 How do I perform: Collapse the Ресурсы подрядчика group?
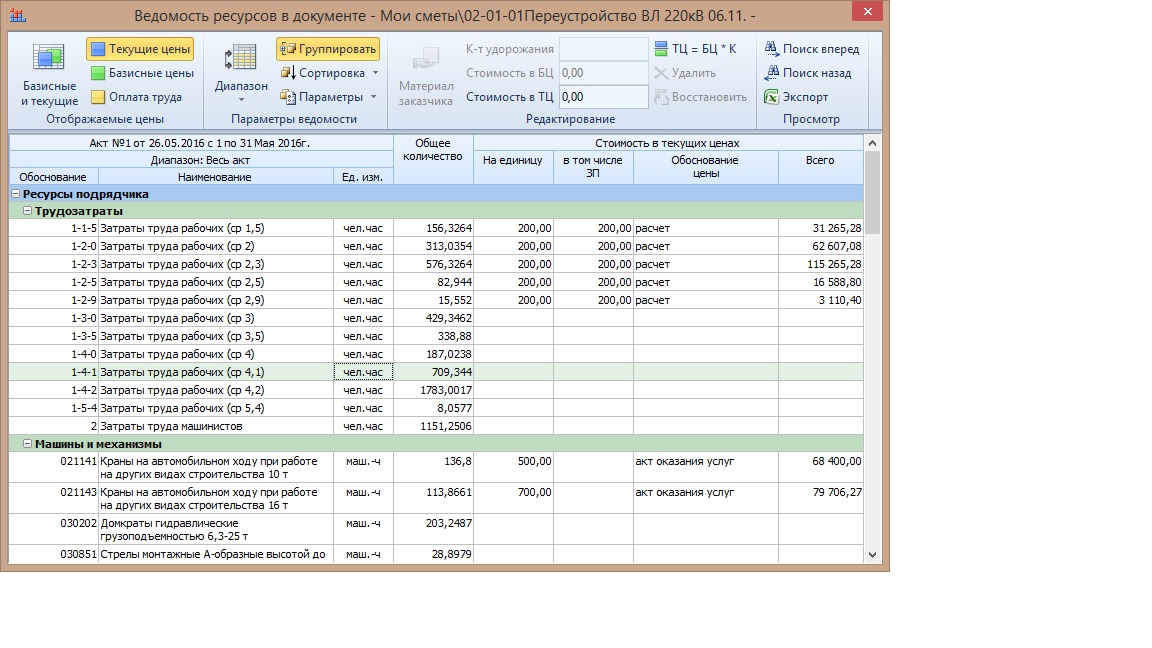point(16,194)
